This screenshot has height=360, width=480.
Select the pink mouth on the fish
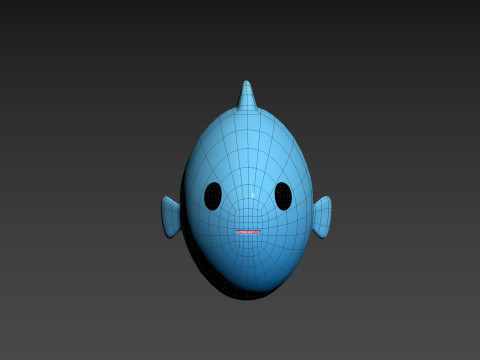tap(248, 232)
